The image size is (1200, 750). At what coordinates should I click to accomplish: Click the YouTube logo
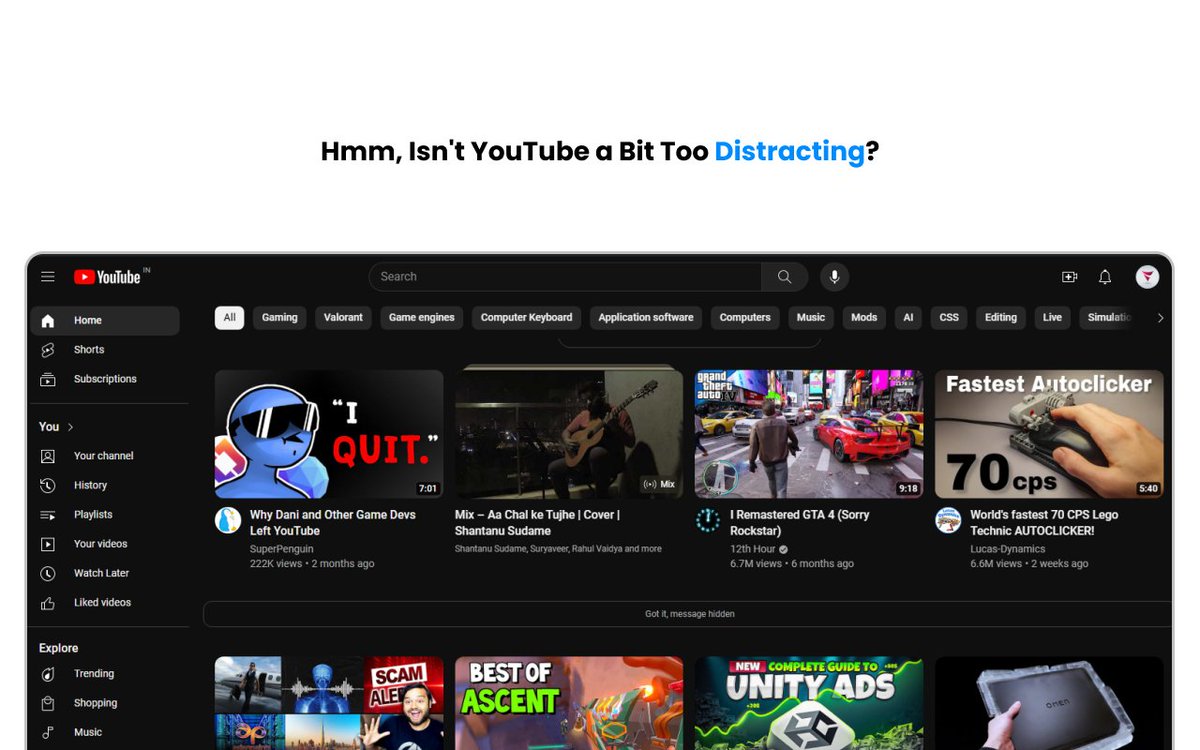click(107, 277)
